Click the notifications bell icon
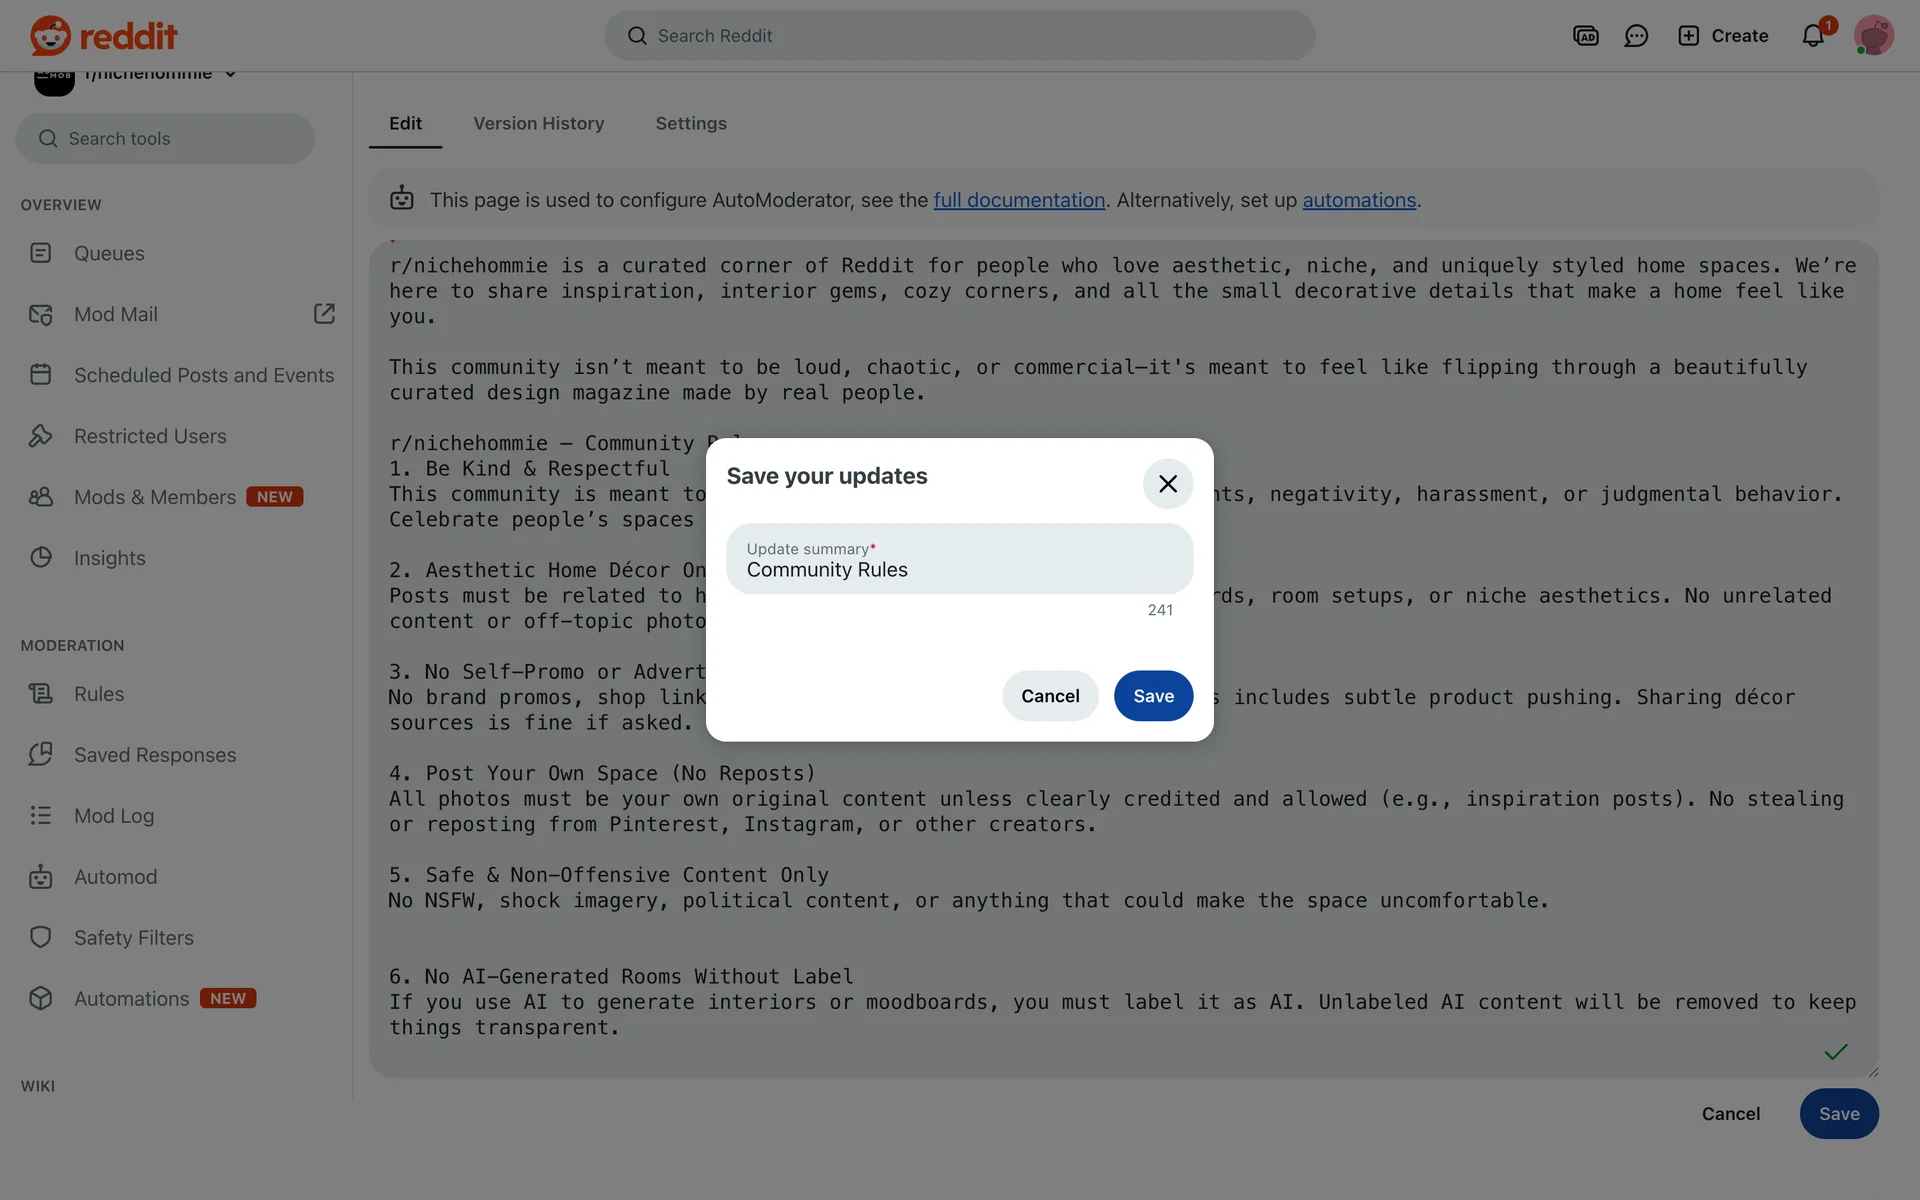 1812,36
